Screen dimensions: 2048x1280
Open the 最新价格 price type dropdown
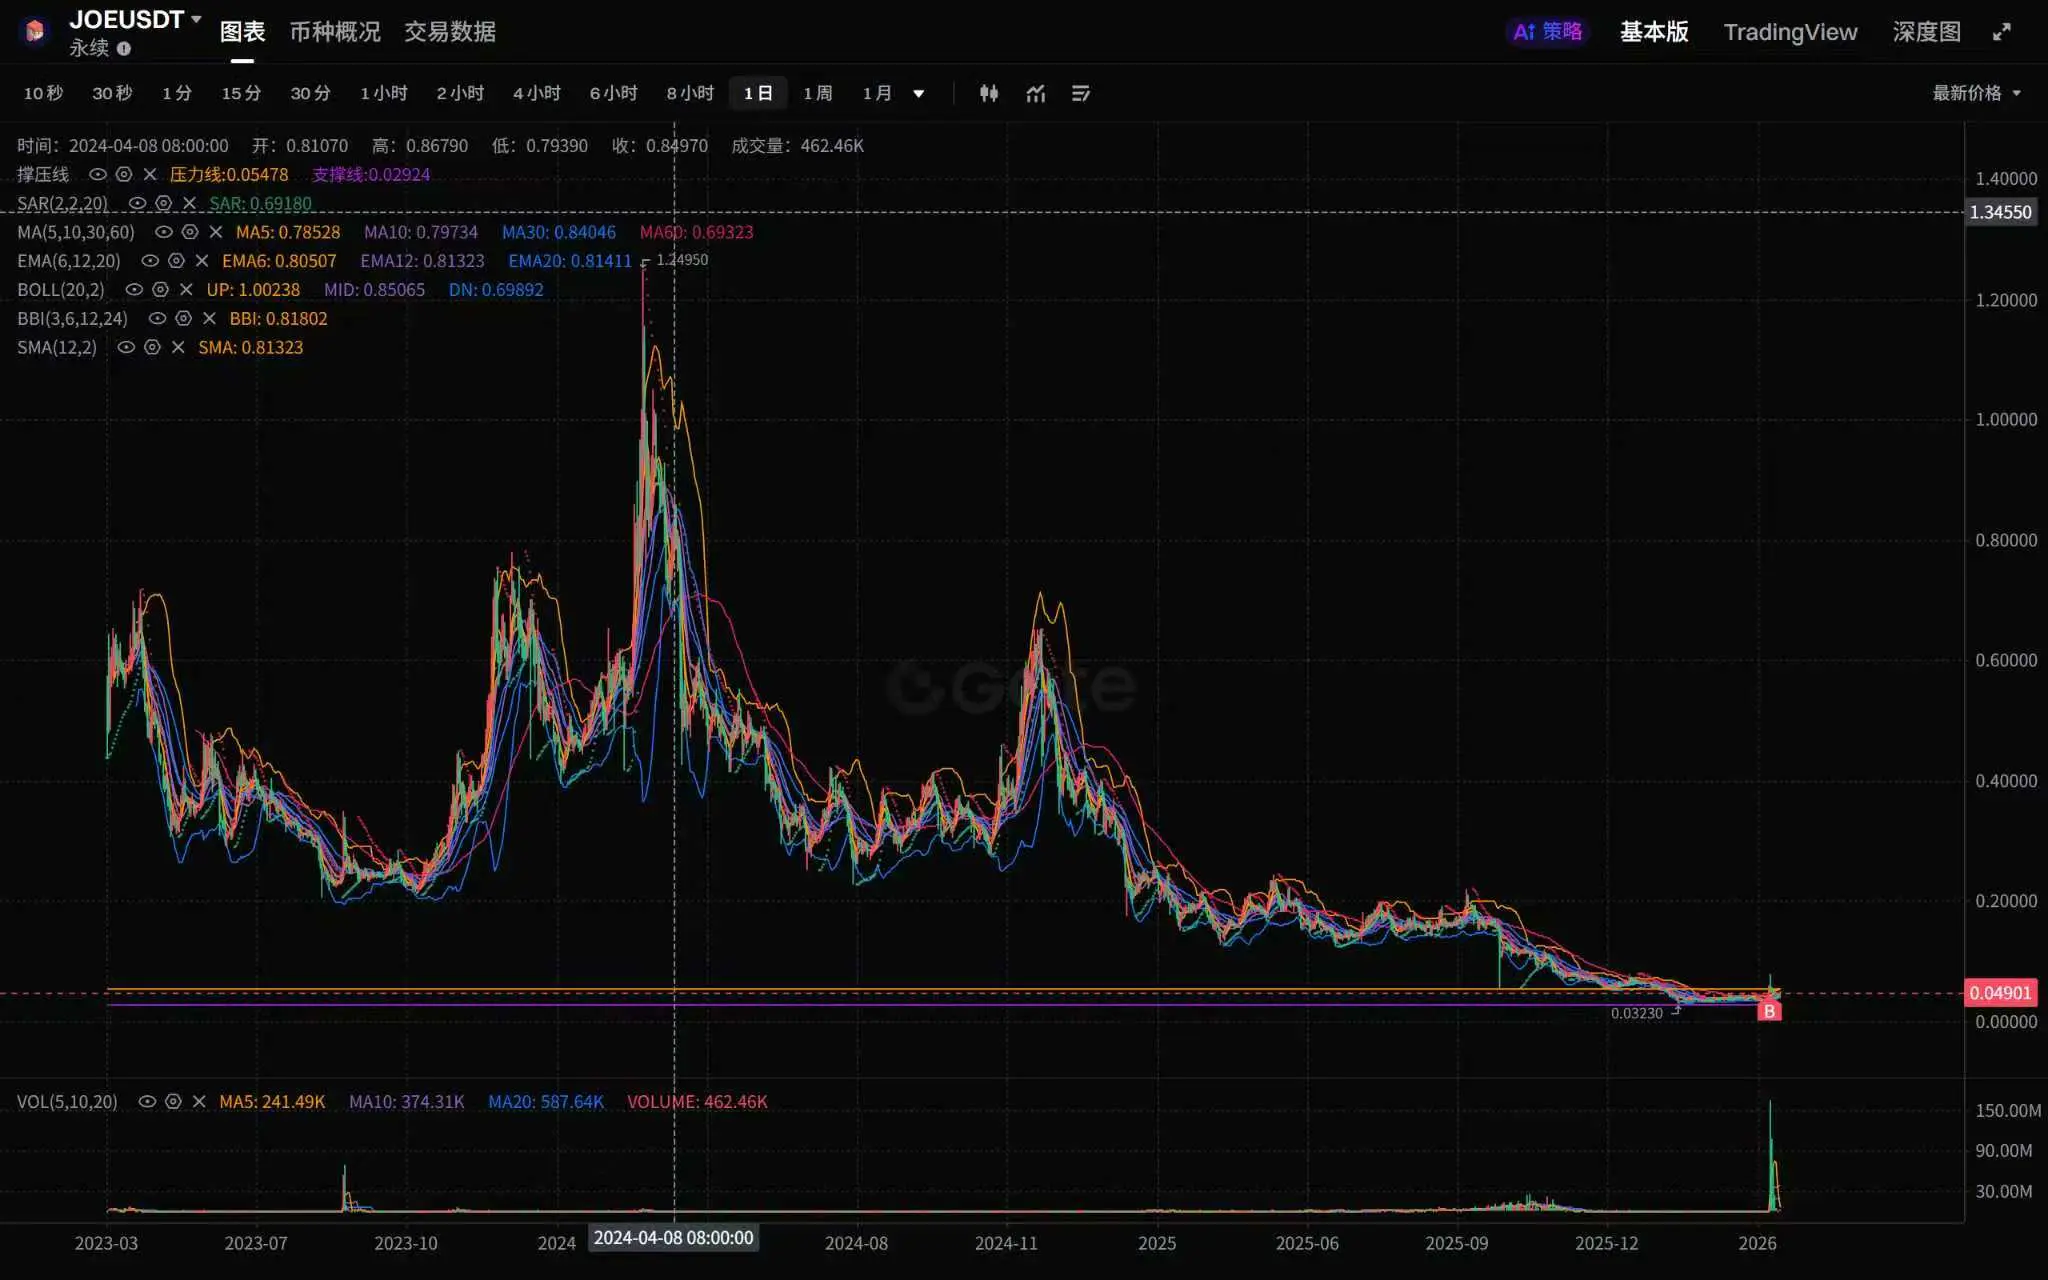[1976, 93]
